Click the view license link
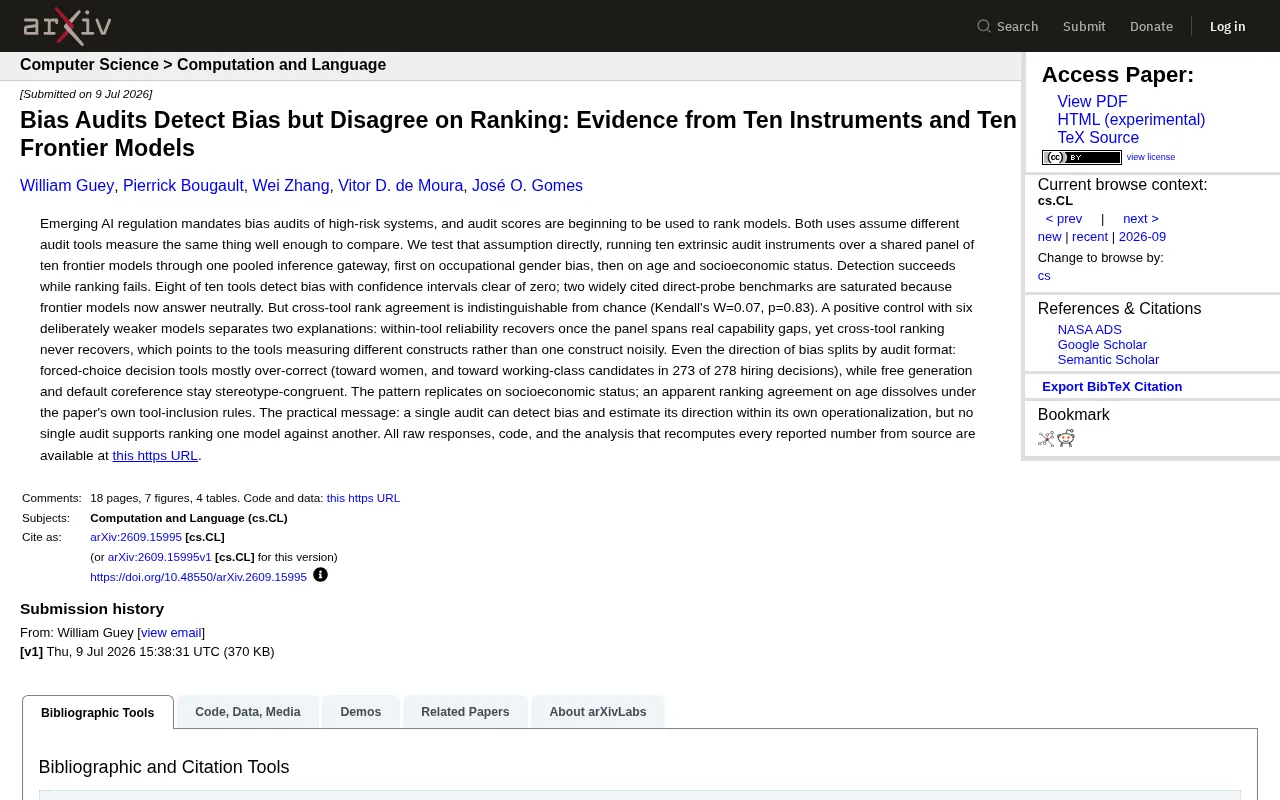This screenshot has height=800, width=1280. click(x=1151, y=157)
